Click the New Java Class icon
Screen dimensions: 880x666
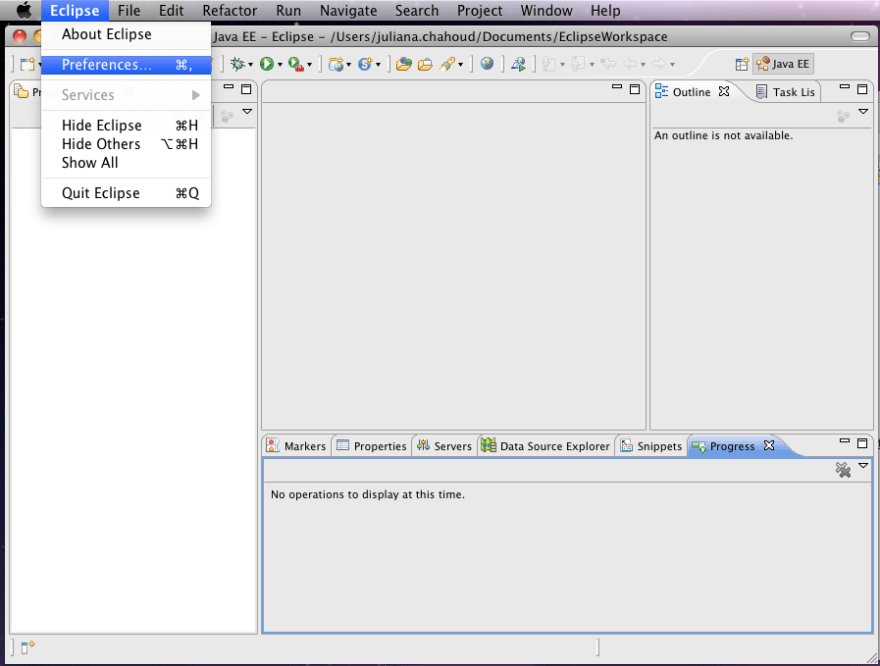click(364, 64)
